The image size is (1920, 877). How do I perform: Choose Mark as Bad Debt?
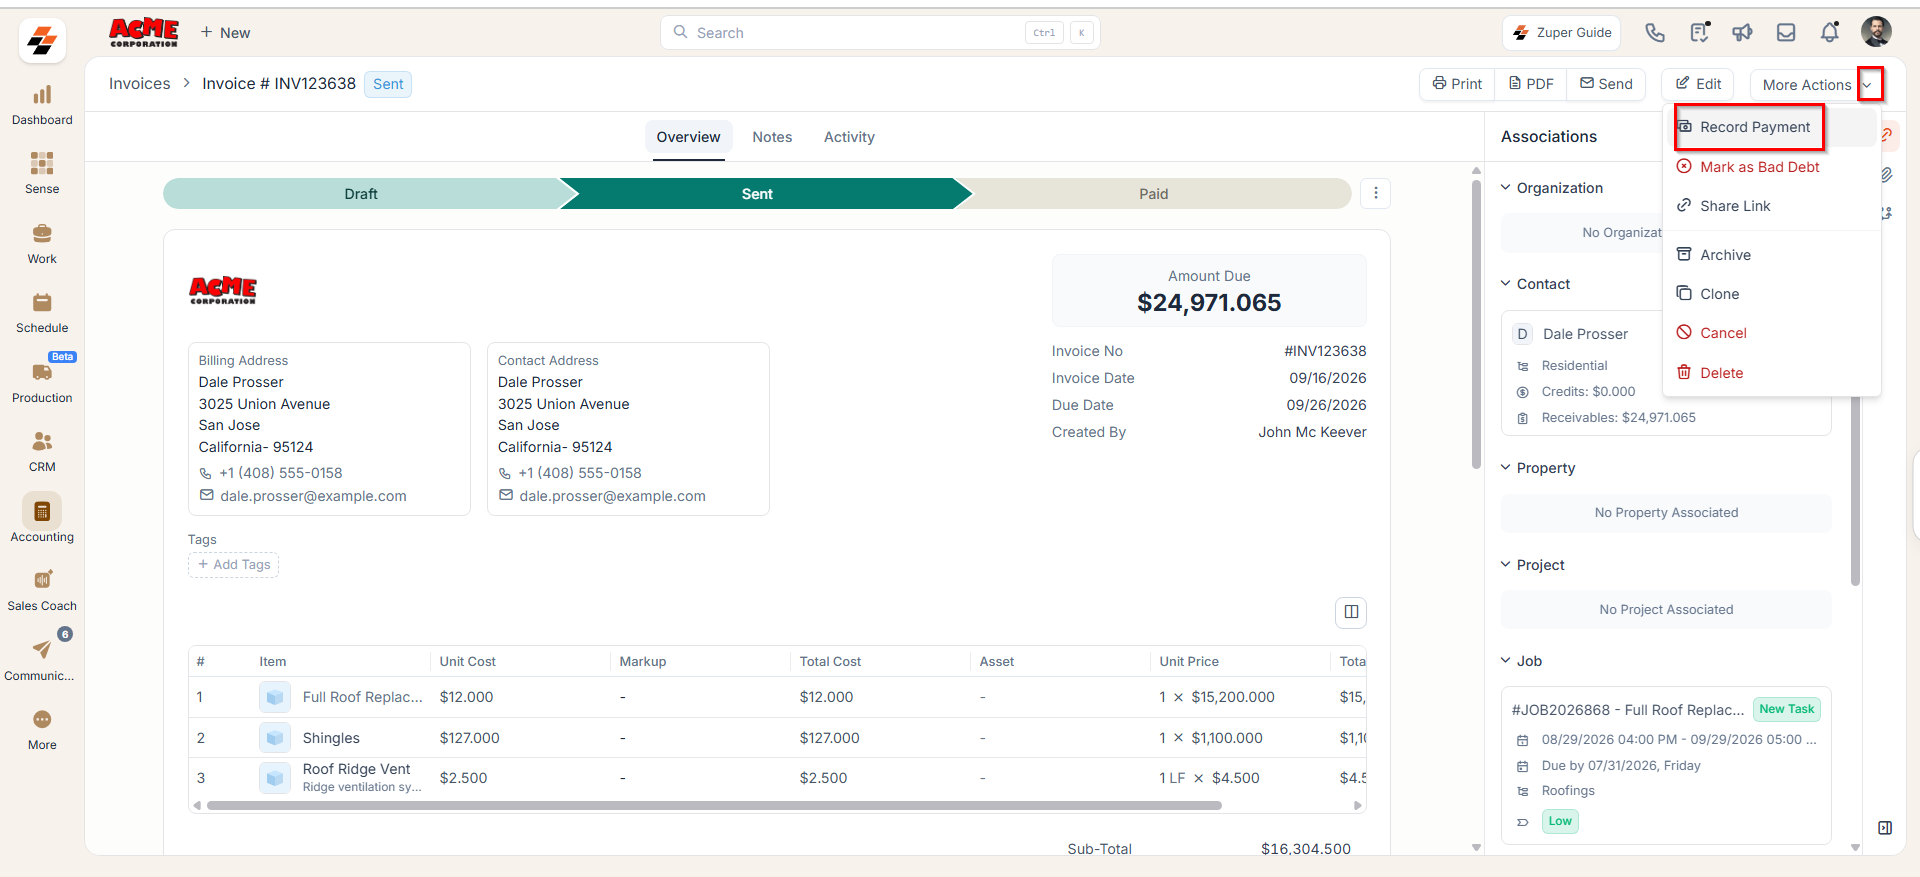pyautogui.click(x=1759, y=167)
